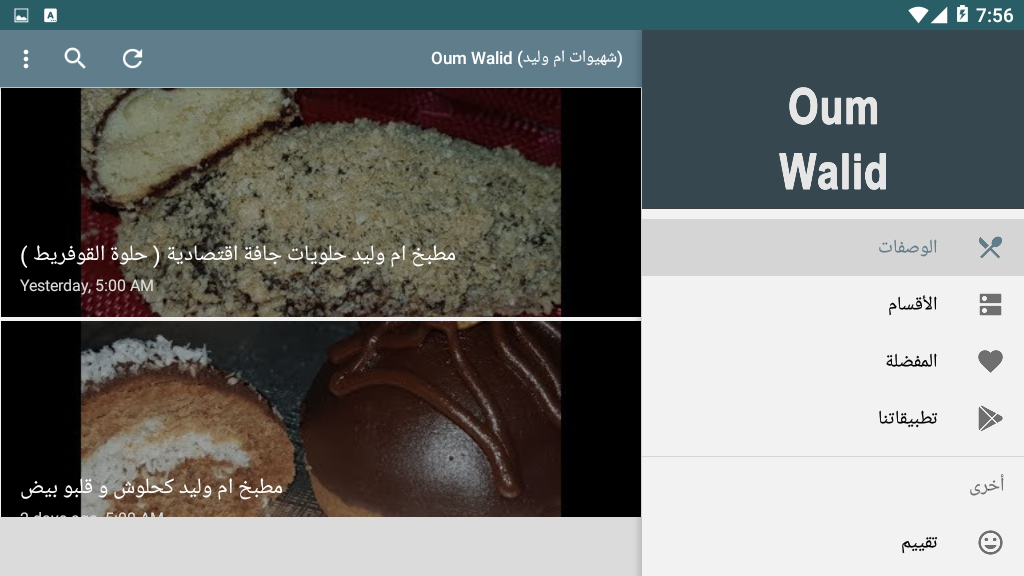Image resolution: width=1024 pixels, height=576 pixels.
Task: Click the Play Store apps icon
Action: tap(990, 418)
